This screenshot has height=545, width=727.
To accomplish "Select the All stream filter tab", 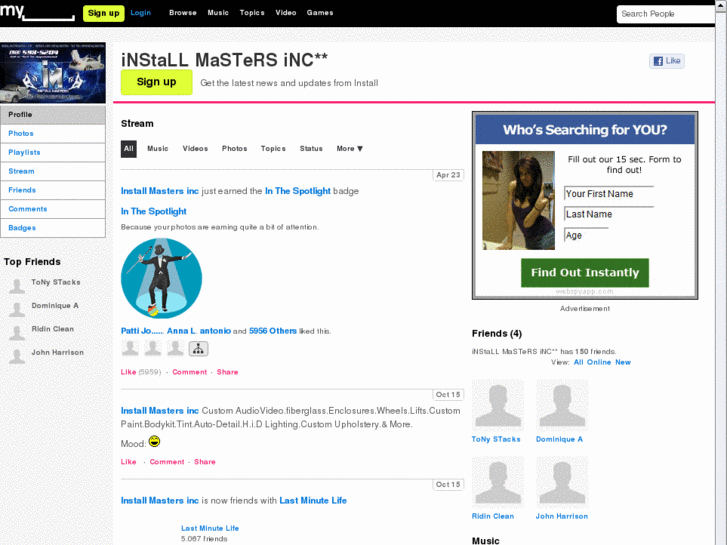I will [128, 149].
